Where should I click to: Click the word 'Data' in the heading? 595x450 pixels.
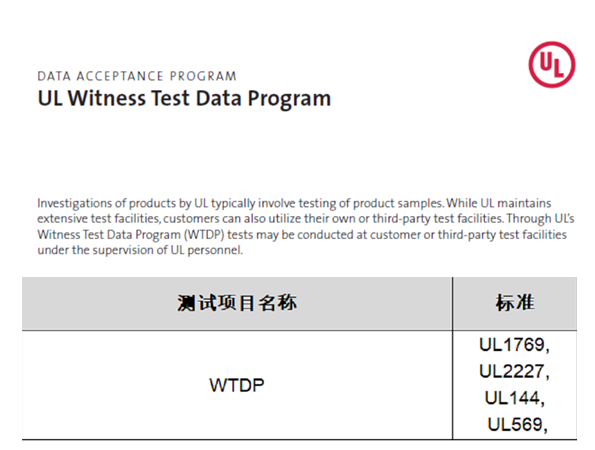pos(219,98)
